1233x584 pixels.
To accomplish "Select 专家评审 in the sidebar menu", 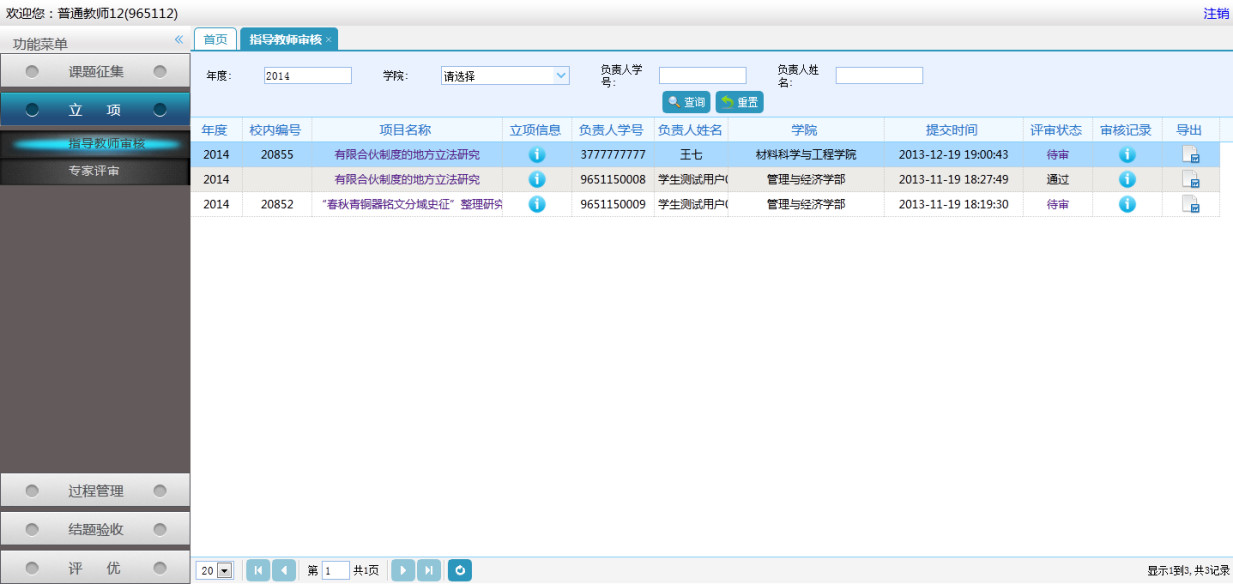I will tap(95, 172).
